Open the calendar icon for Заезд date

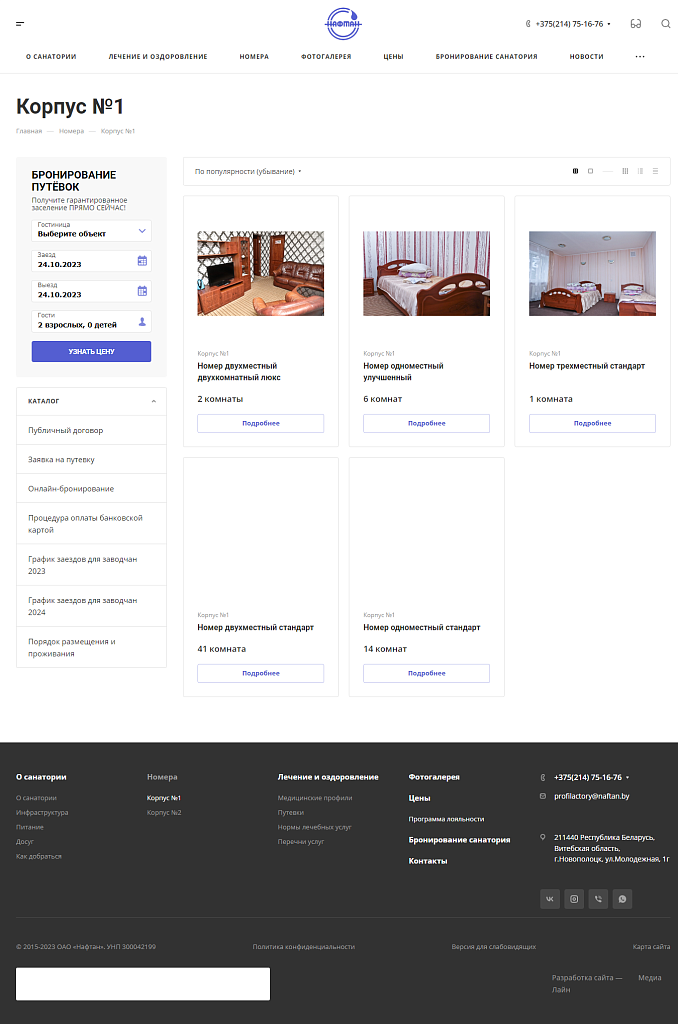click(142, 261)
